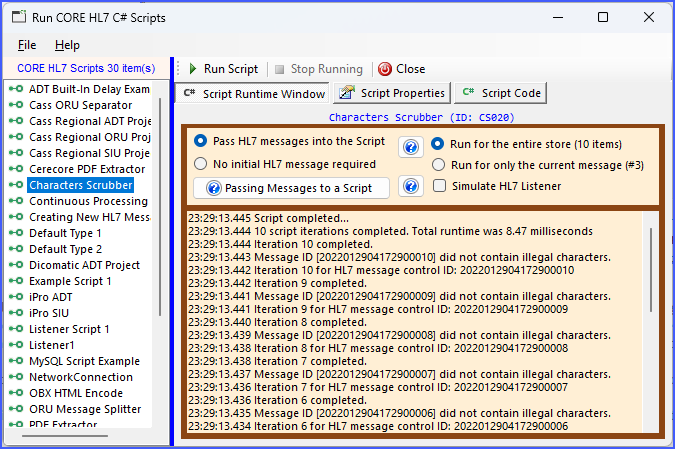Enable Simulate HL7 Listener checkbox

coord(439,186)
